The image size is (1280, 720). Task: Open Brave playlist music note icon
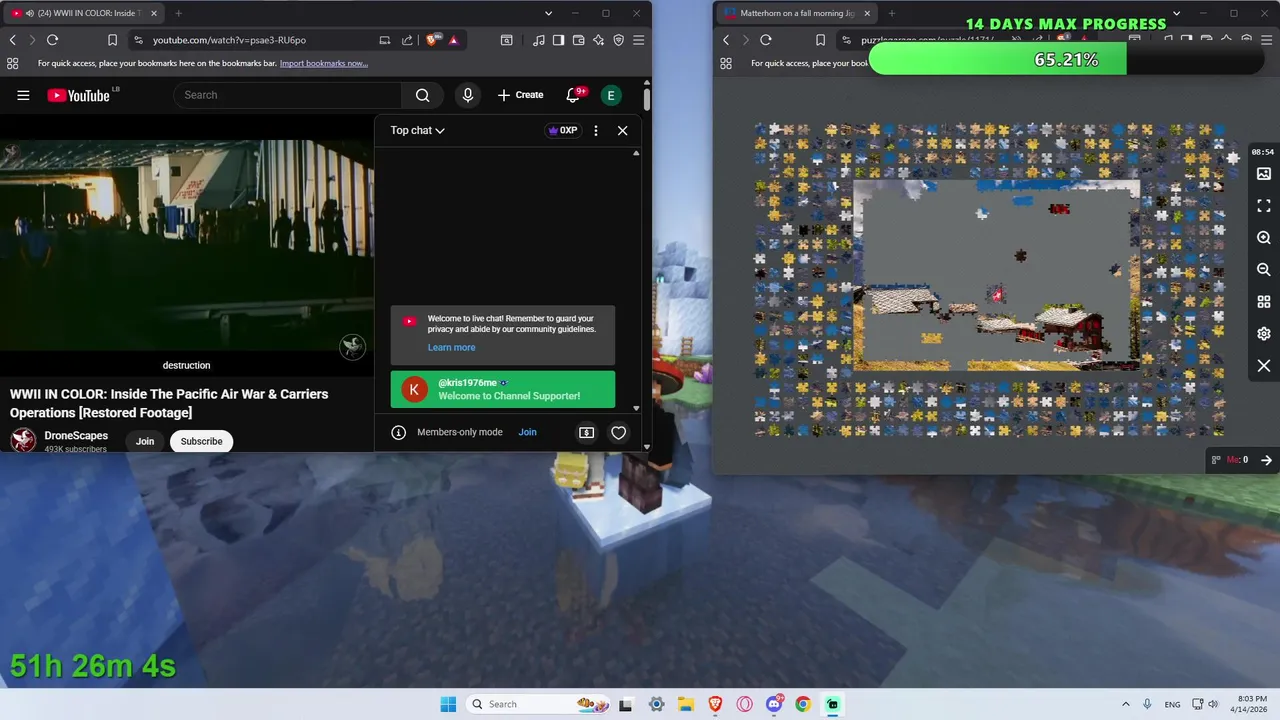(x=539, y=40)
